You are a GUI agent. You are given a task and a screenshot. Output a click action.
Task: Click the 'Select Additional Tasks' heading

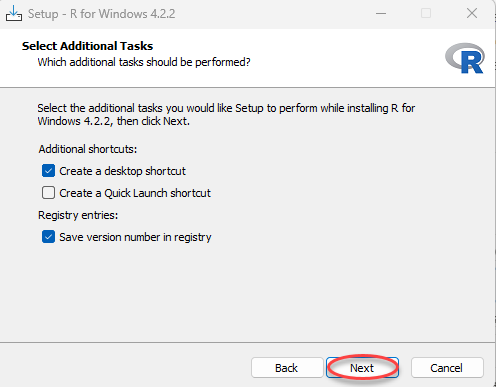coord(87,46)
